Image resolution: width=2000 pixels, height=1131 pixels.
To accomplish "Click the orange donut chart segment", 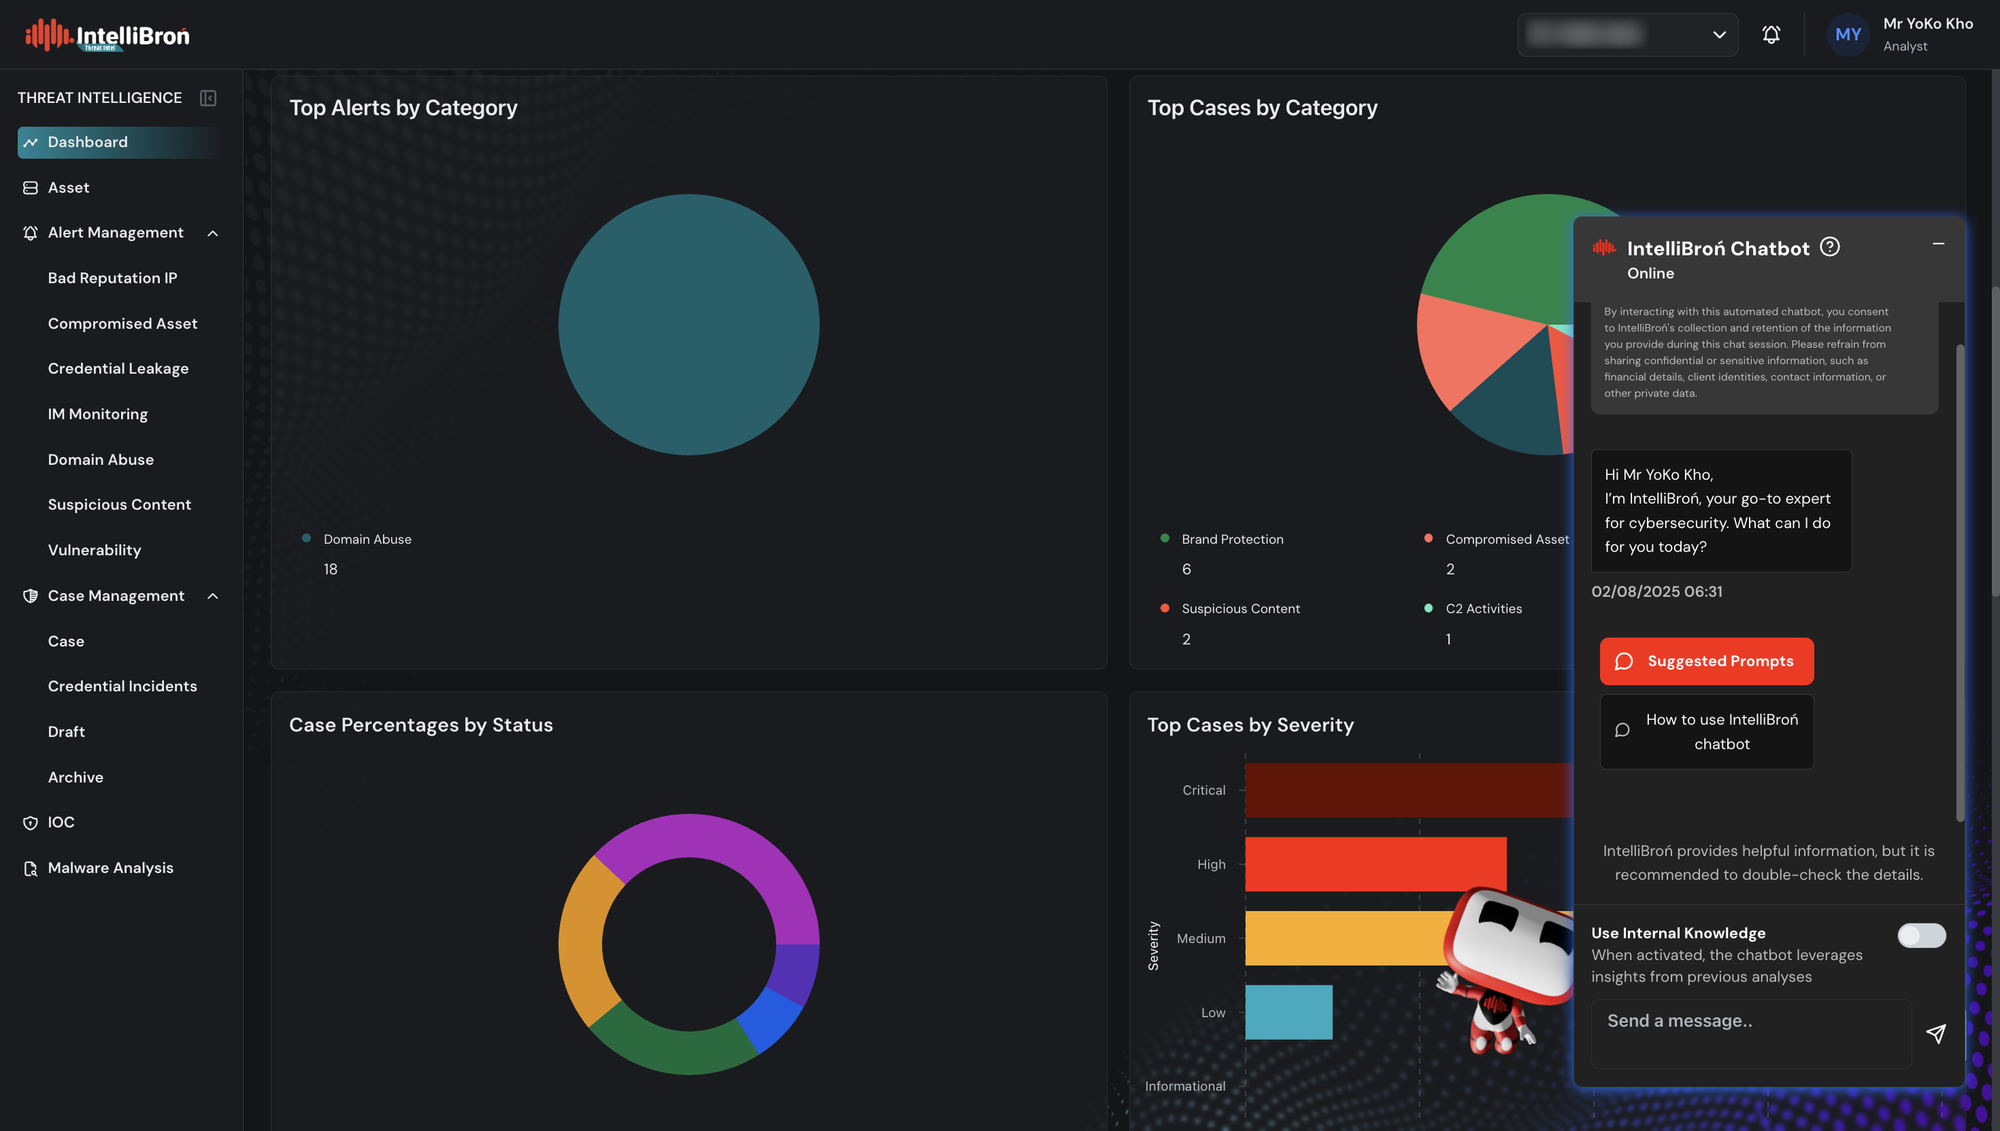I will (585, 940).
